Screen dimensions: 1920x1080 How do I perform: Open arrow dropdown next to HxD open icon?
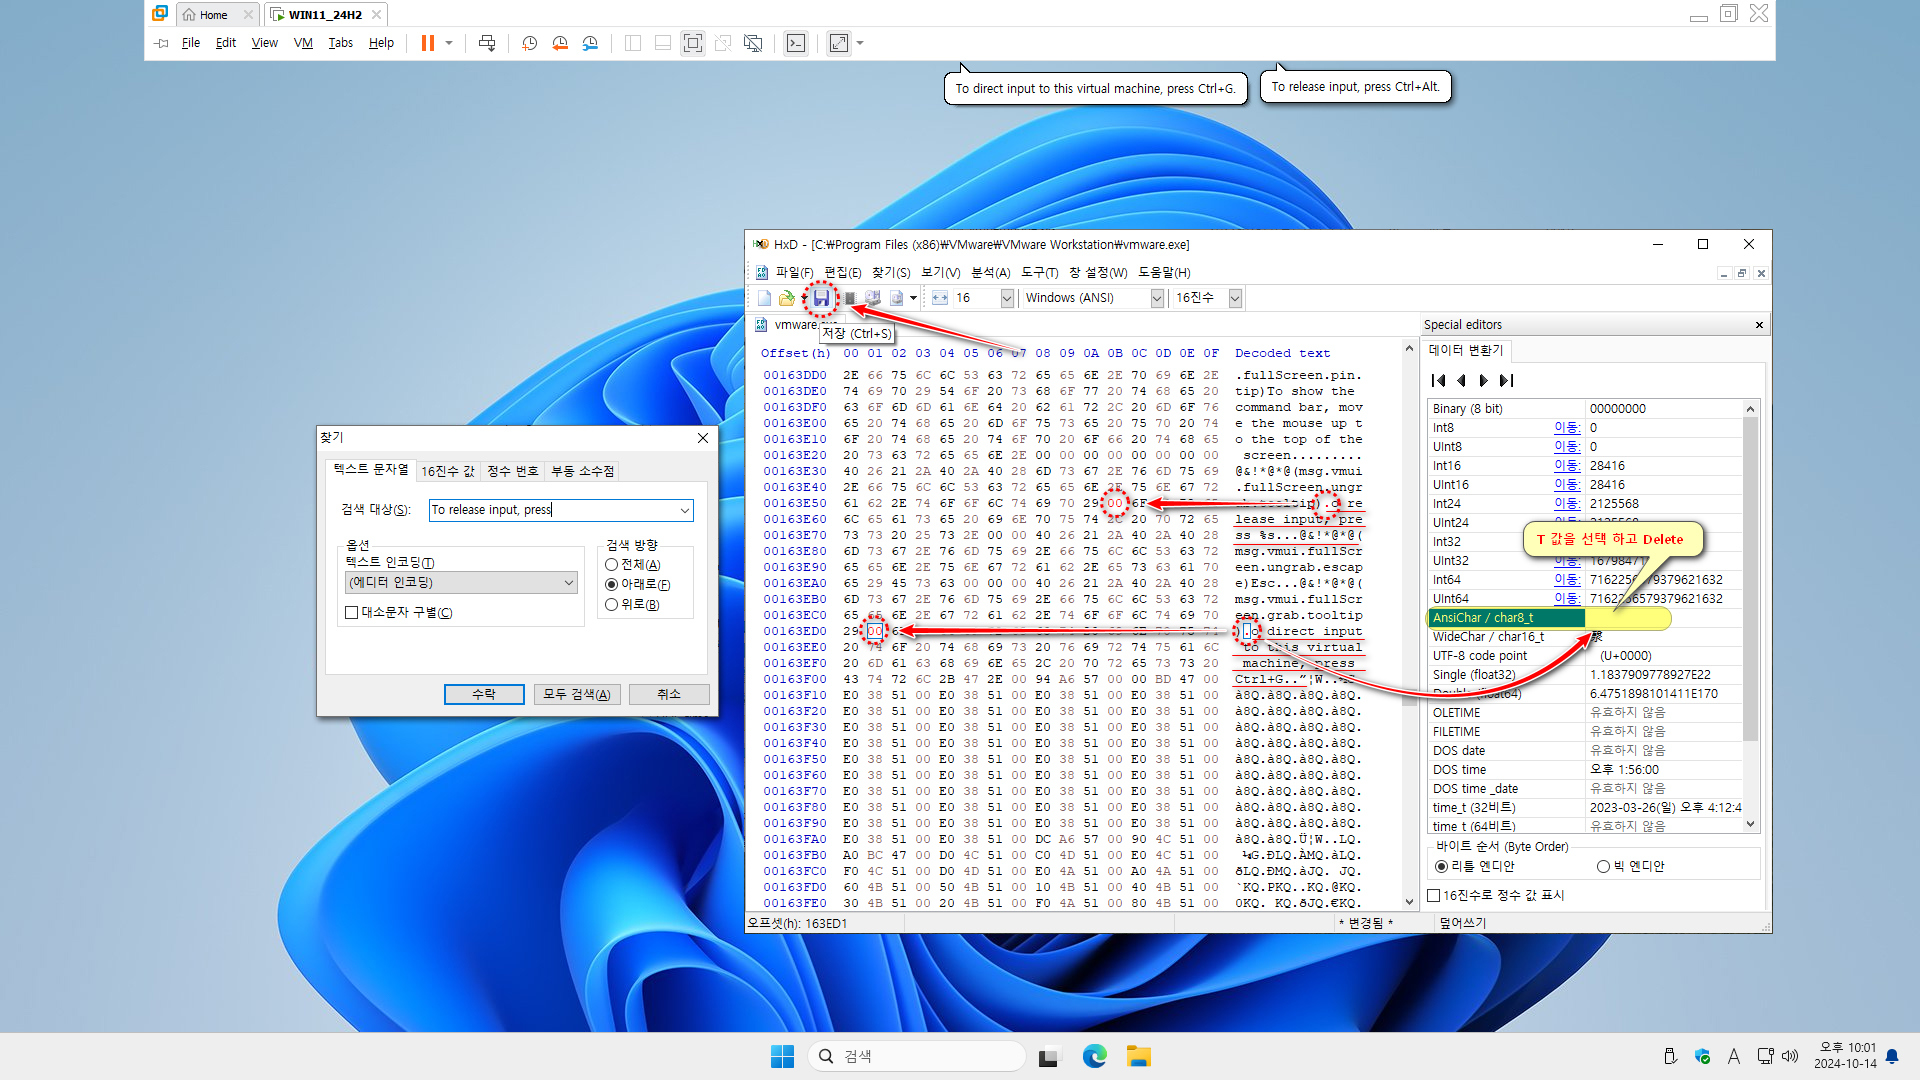click(803, 298)
